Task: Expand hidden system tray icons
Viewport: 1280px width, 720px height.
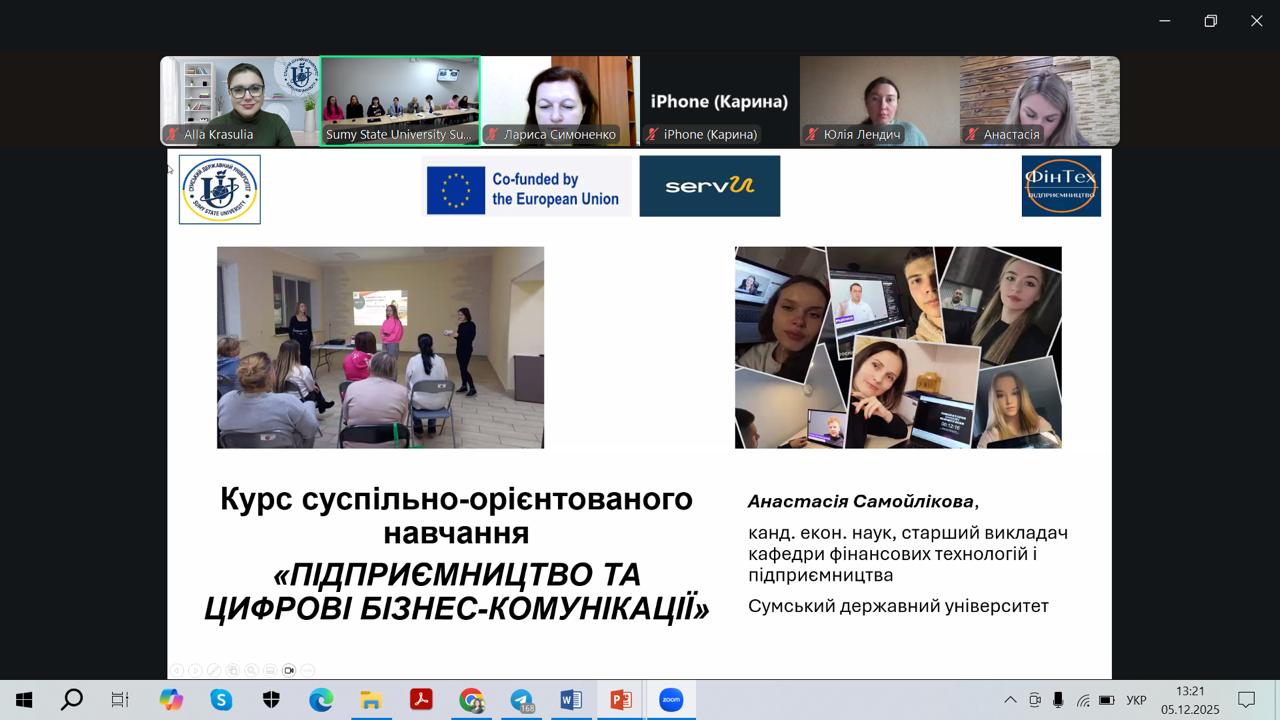Action: click(x=1010, y=700)
